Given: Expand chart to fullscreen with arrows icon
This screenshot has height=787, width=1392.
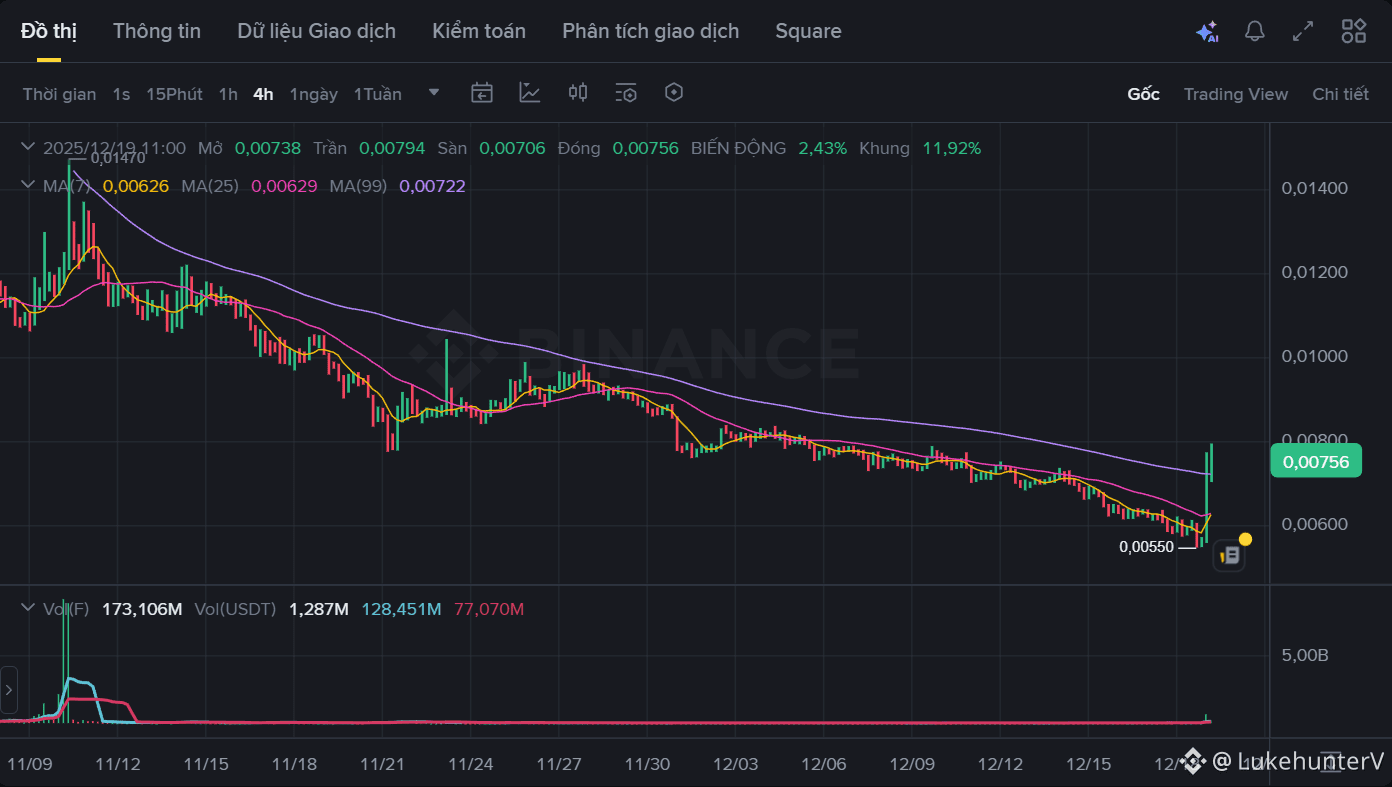Looking at the screenshot, I should click(x=1303, y=31).
